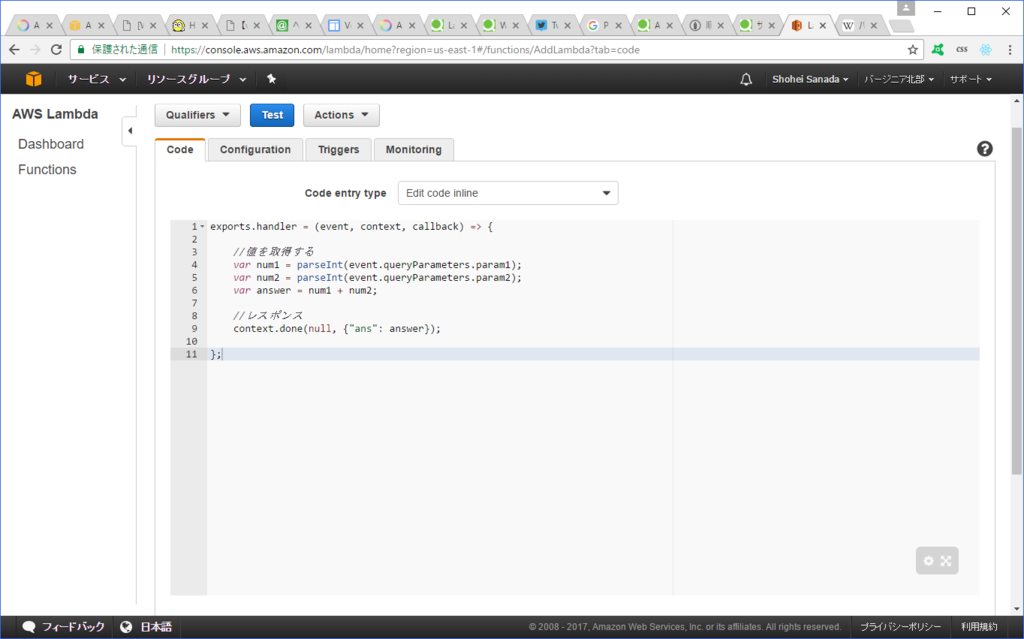Open the Shohei Sanada account menu
Viewport: 1024px width, 639px height.
tap(810, 79)
